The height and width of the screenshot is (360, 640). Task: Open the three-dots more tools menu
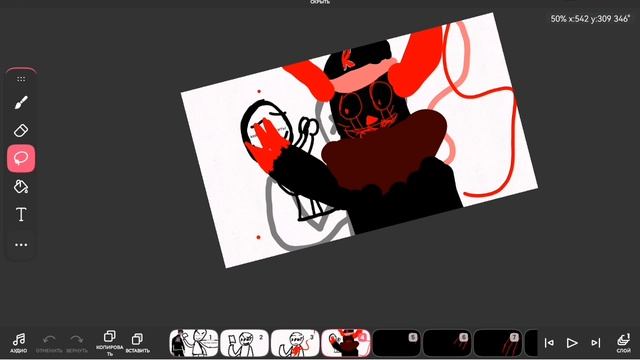click(21, 245)
